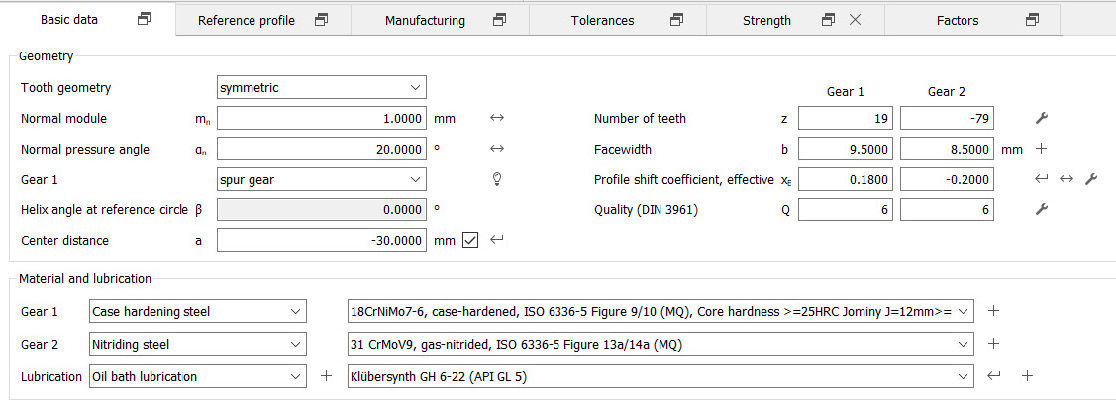The height and width of the screenshot is (412, 1116).
Task: Open 31 CrMoV9 material selection dropdown
Action: (x=660, y=344)
